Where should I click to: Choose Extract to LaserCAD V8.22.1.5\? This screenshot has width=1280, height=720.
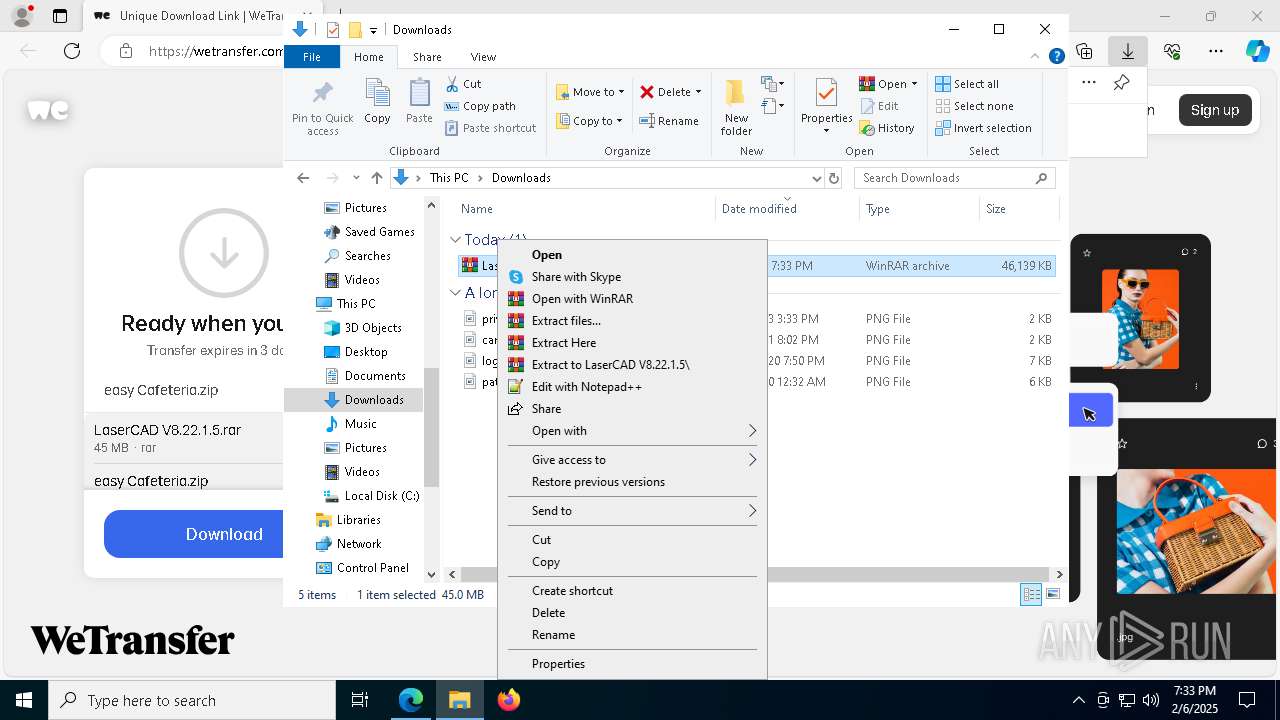[632, 365]
